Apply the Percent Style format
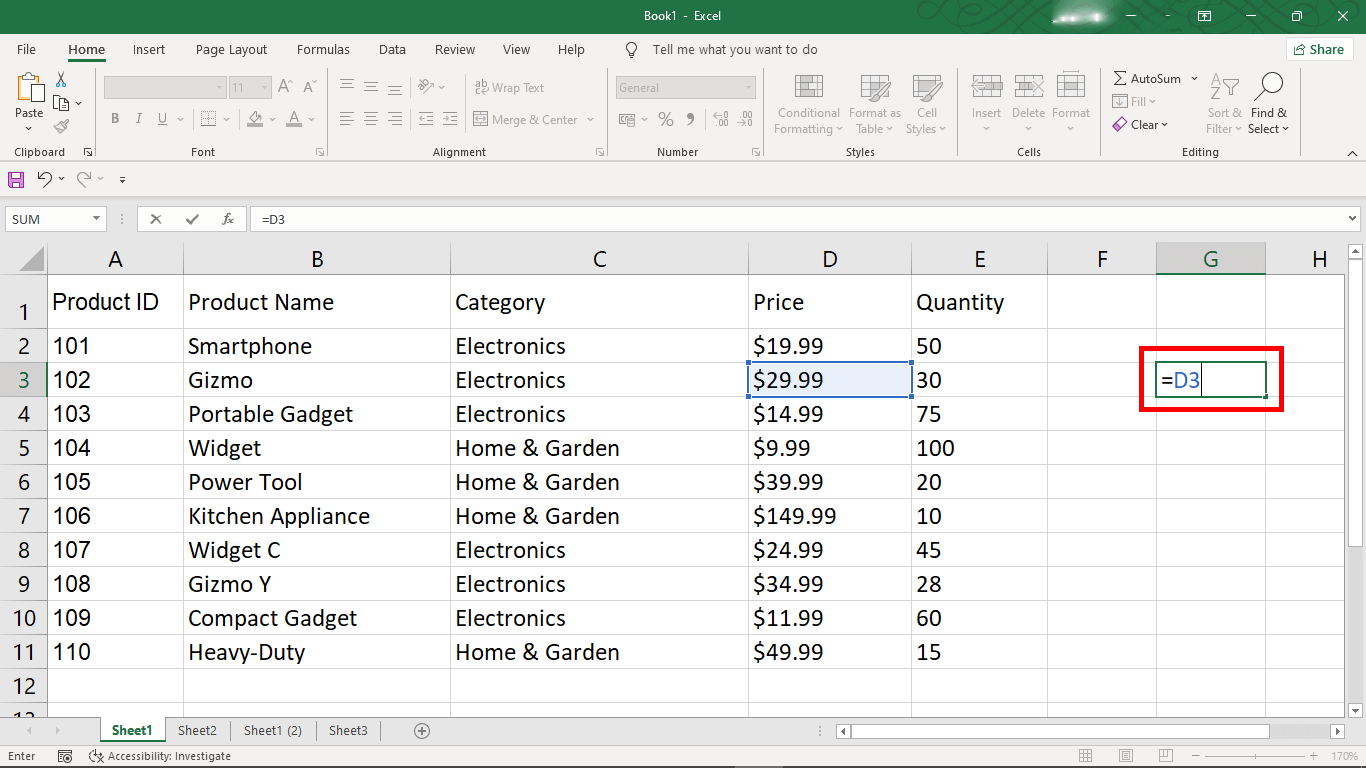This screenshot has width=1366, height=768. (x=665, y=118)
